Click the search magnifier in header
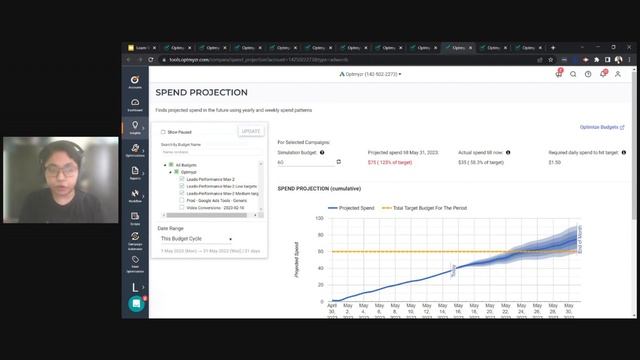The image size is (640, 360). [573, 74]
